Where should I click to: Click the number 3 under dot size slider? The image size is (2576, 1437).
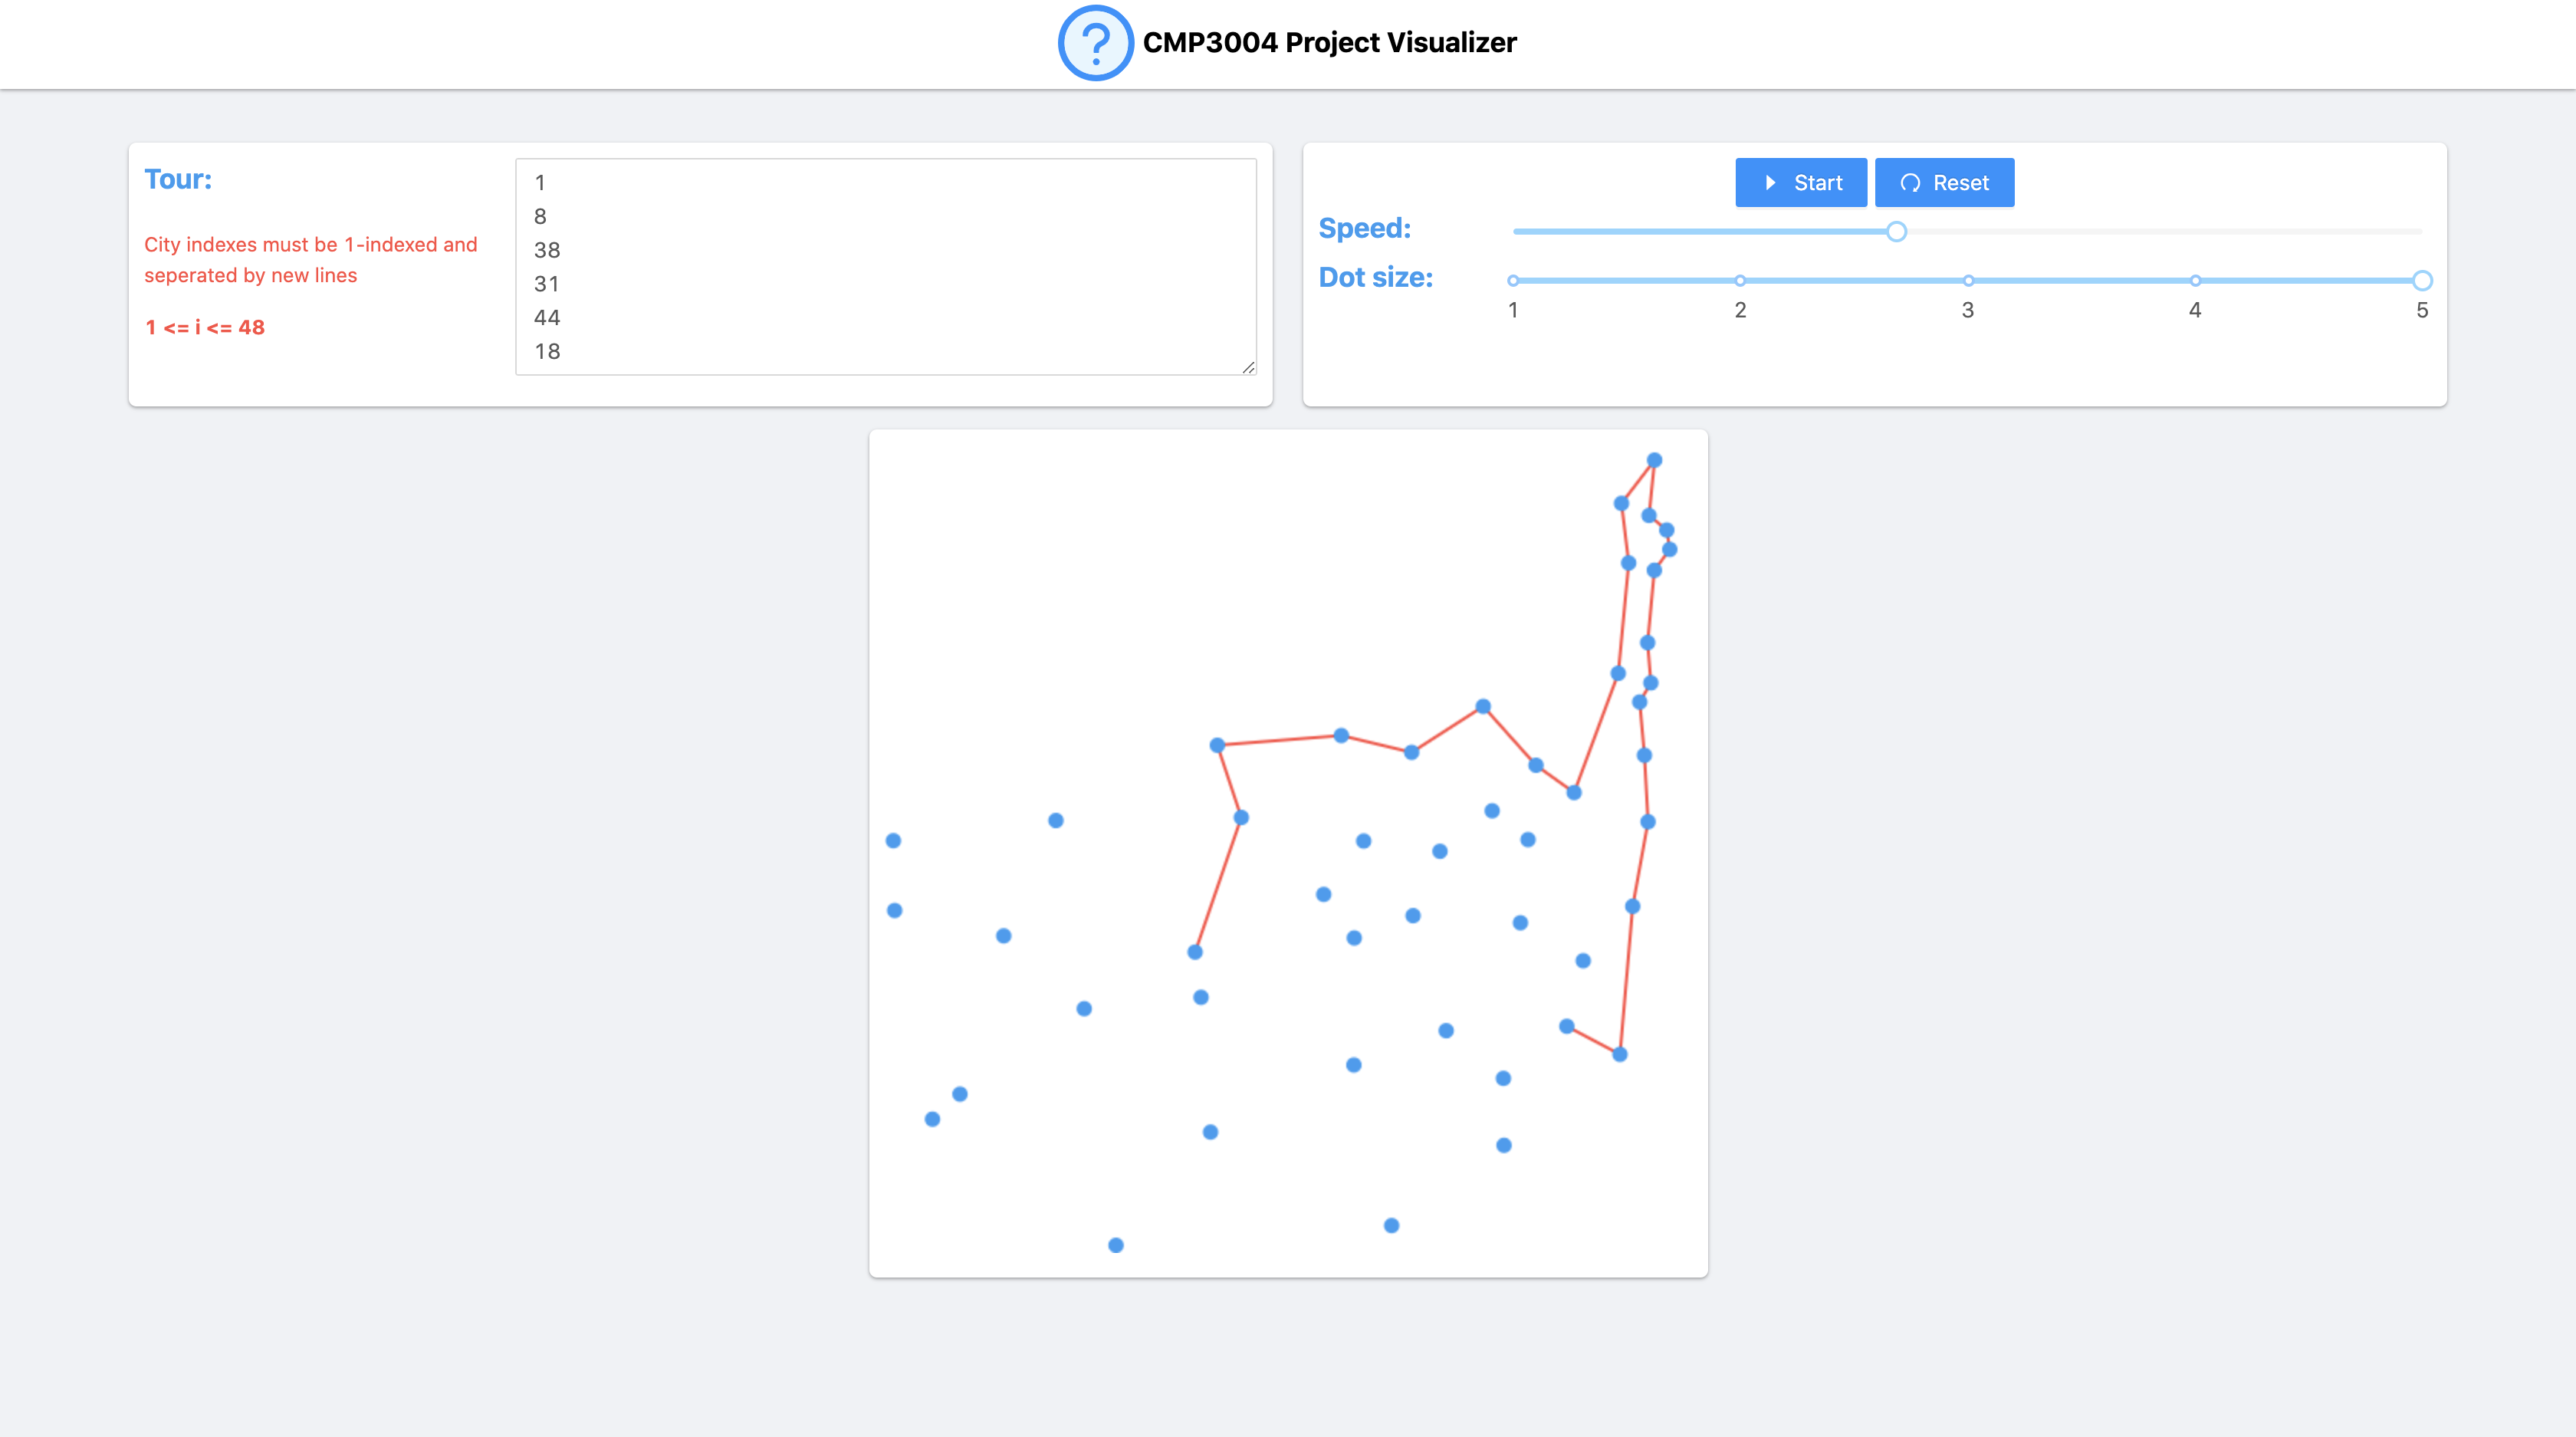pos(1967,311)
